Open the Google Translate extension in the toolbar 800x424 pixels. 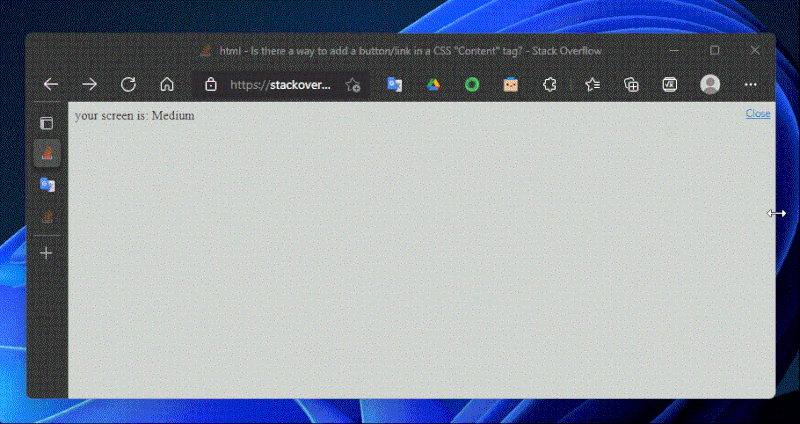tap(394, 85)
